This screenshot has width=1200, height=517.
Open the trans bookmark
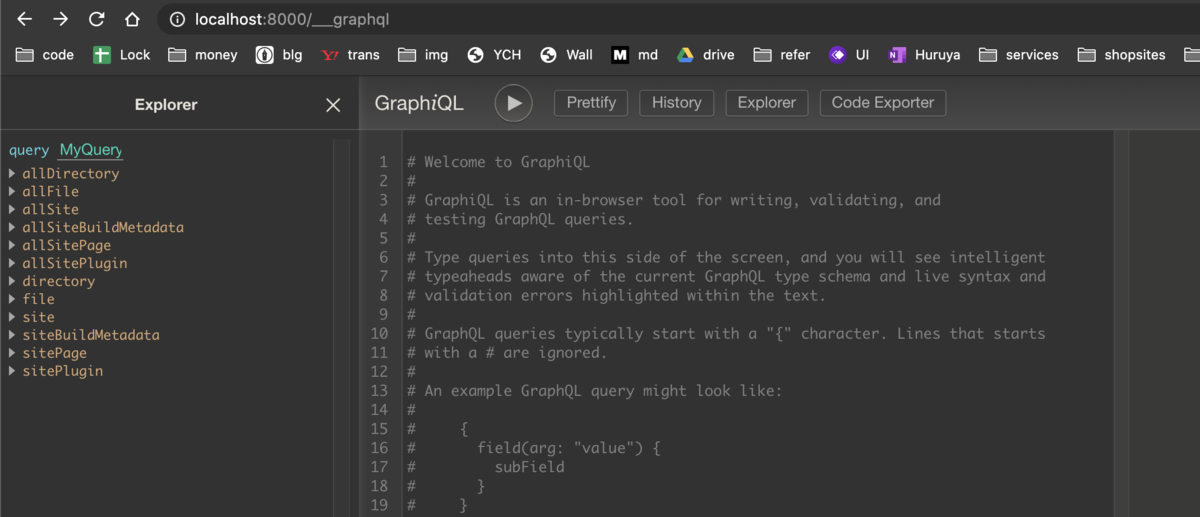pos(350,55)
